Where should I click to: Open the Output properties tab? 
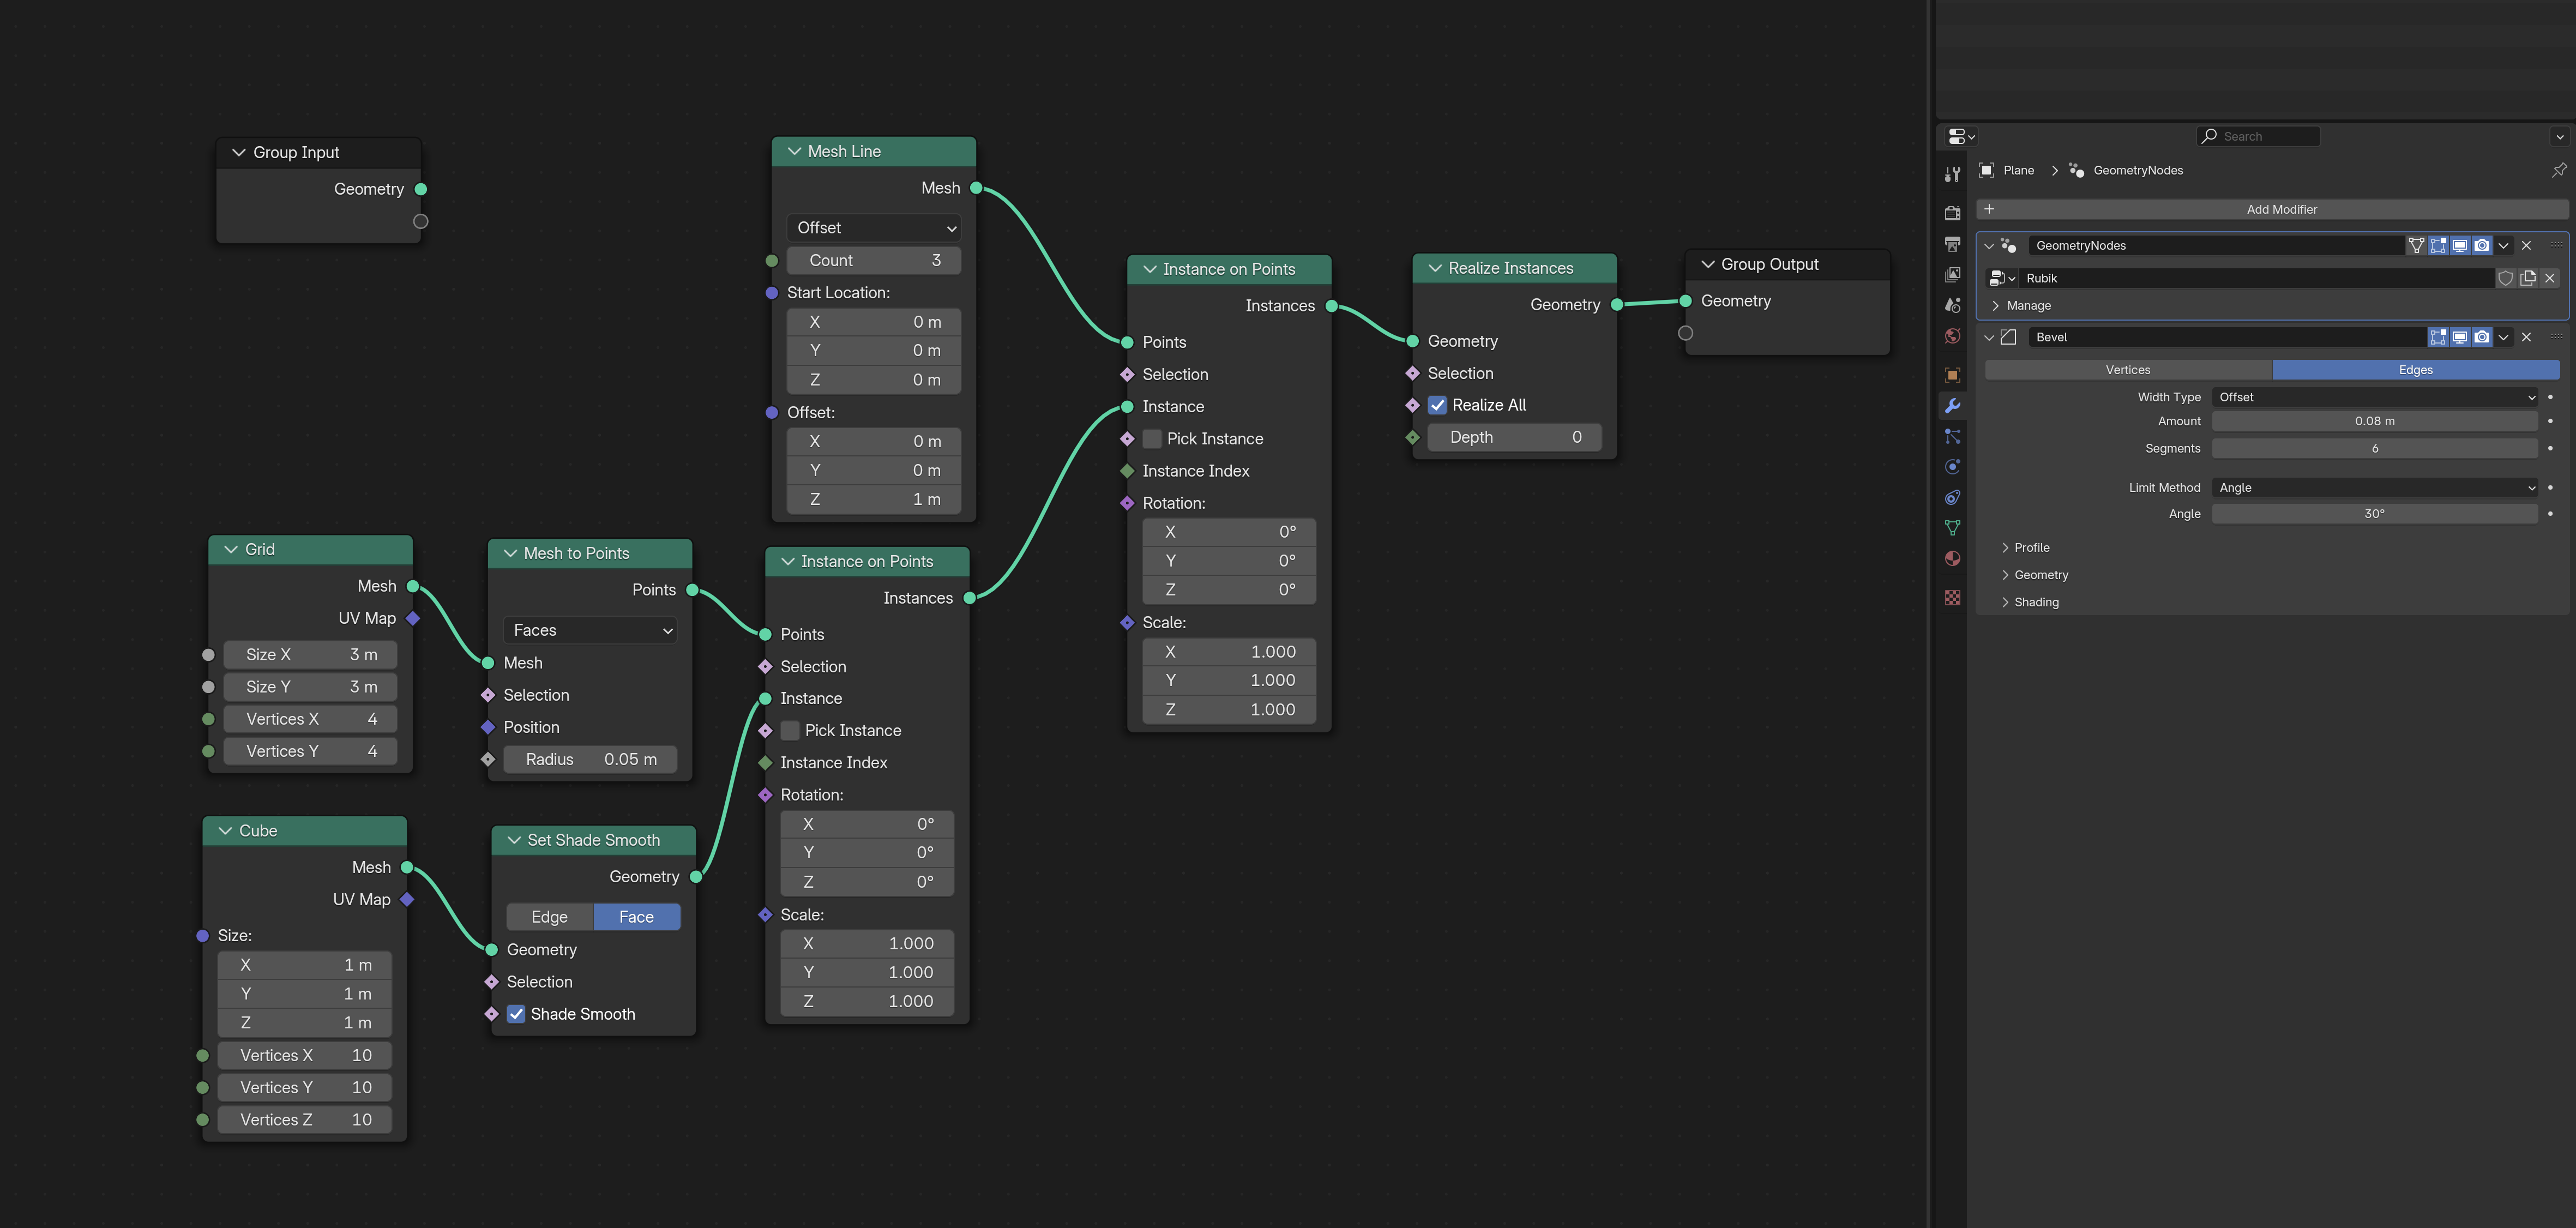coord(1952,244)
